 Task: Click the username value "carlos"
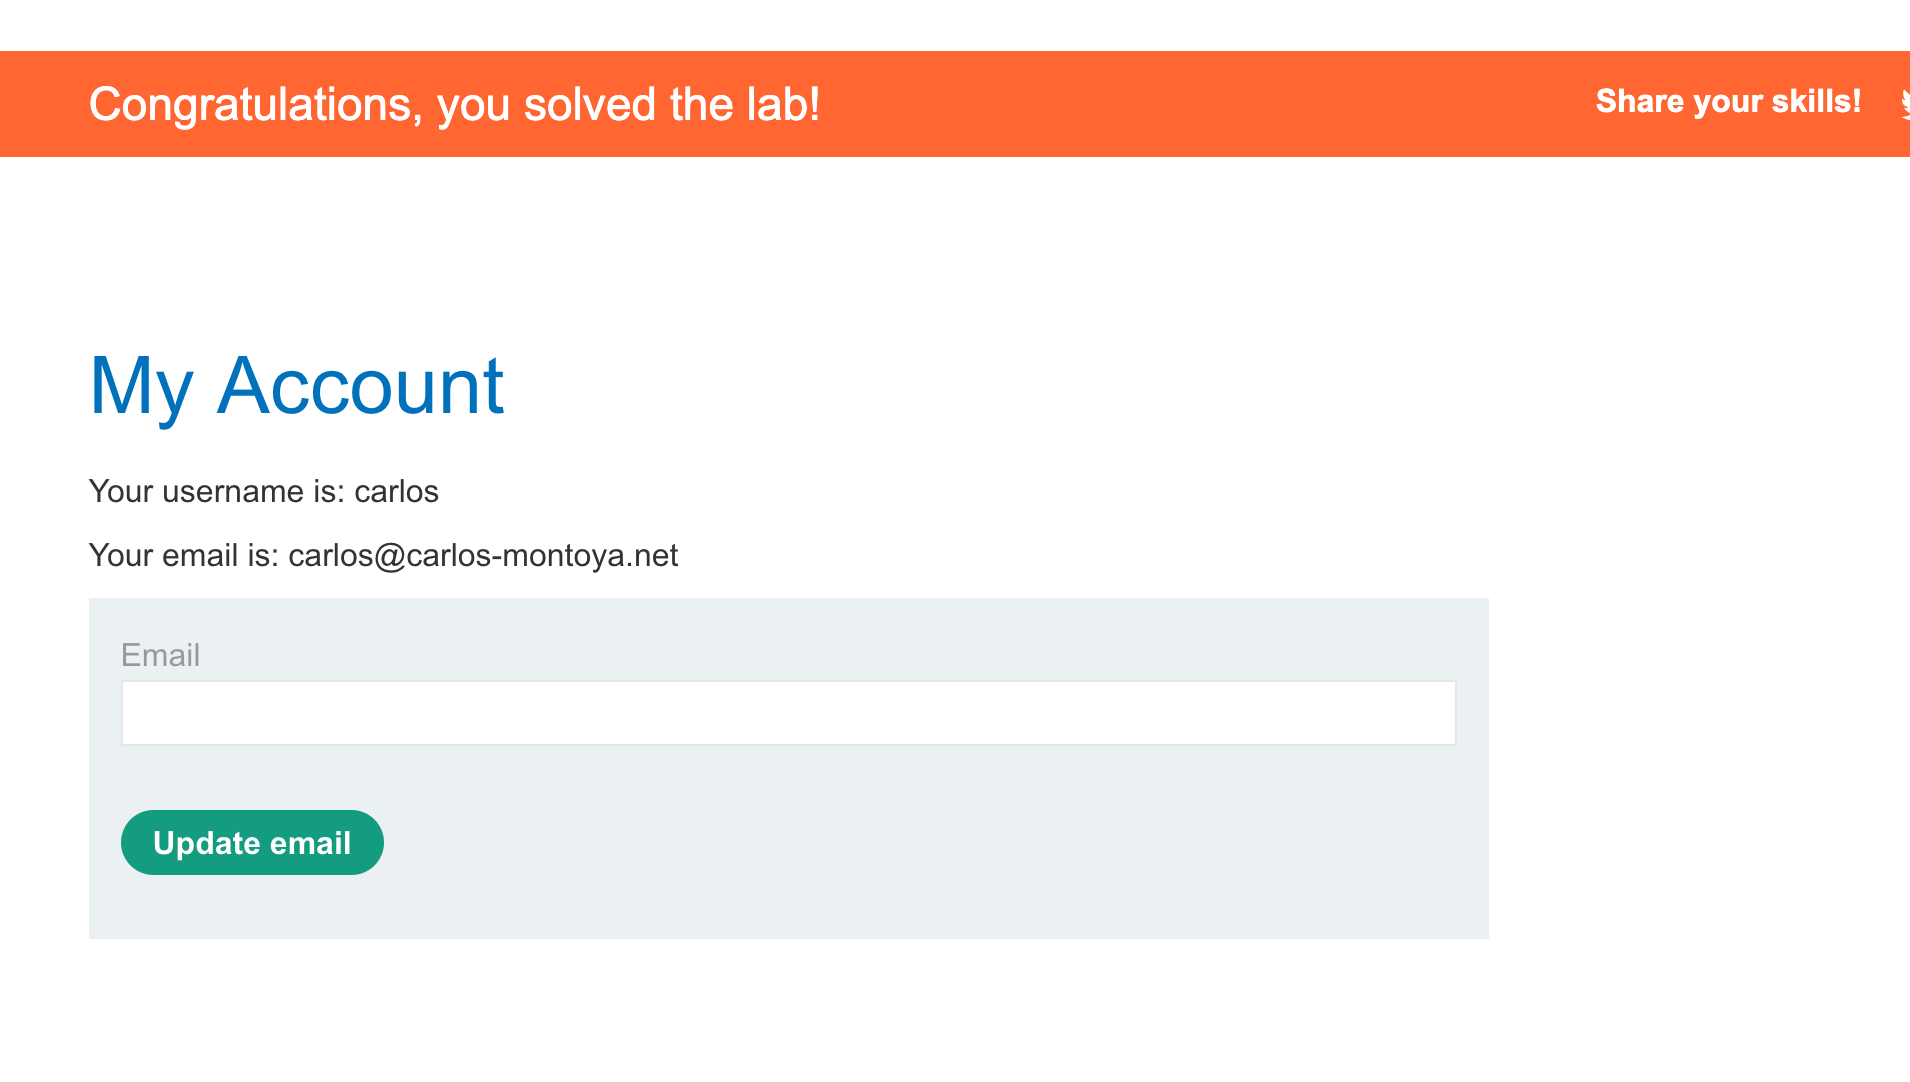[x=396, y=492]
